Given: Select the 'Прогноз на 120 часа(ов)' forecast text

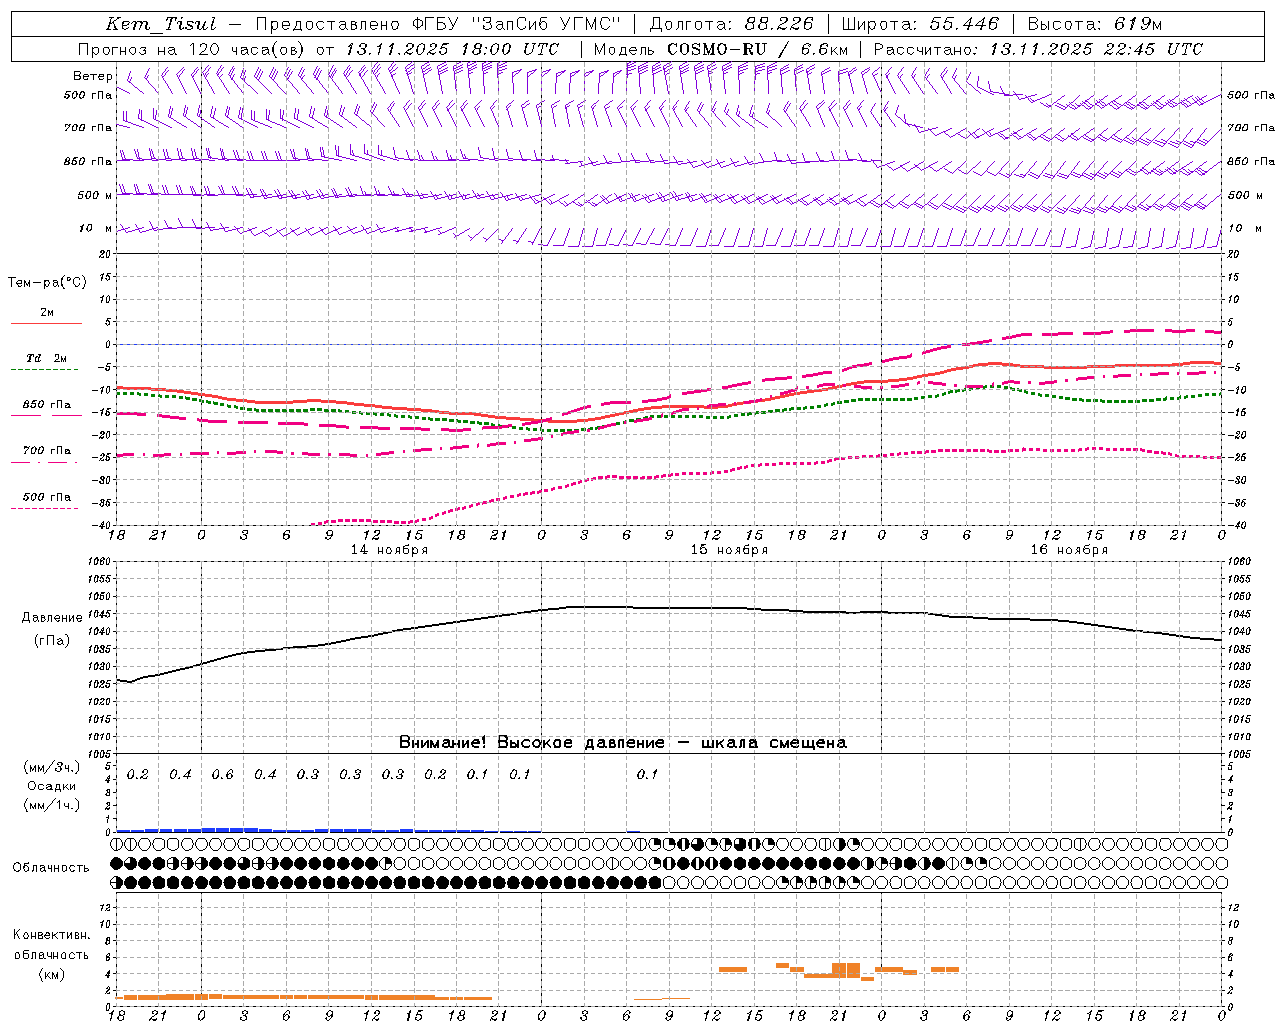Looking at the screenshot, I should pyautogui.click(x=192, y=49).
